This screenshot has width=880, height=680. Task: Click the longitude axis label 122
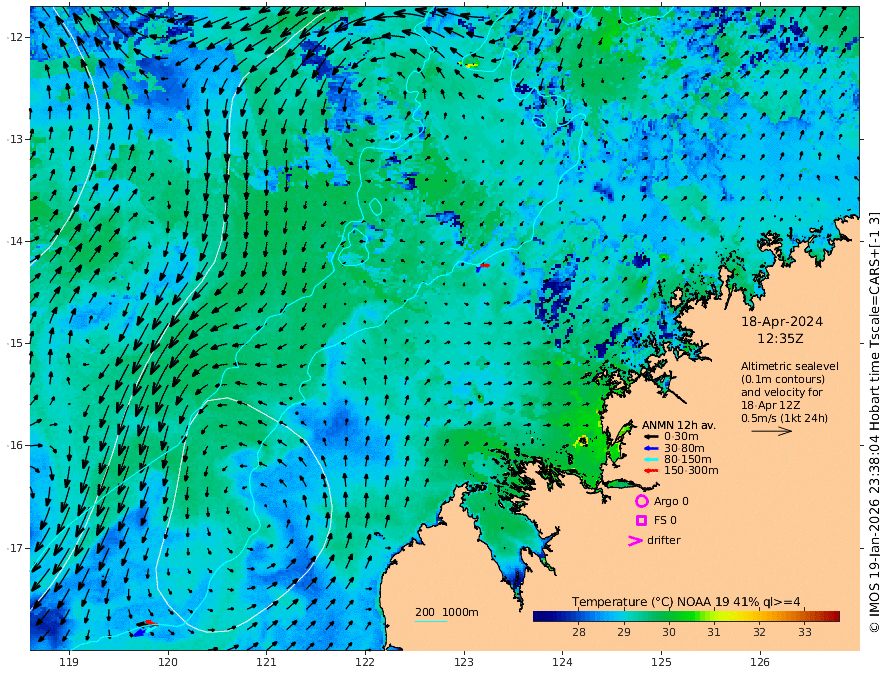365,662
